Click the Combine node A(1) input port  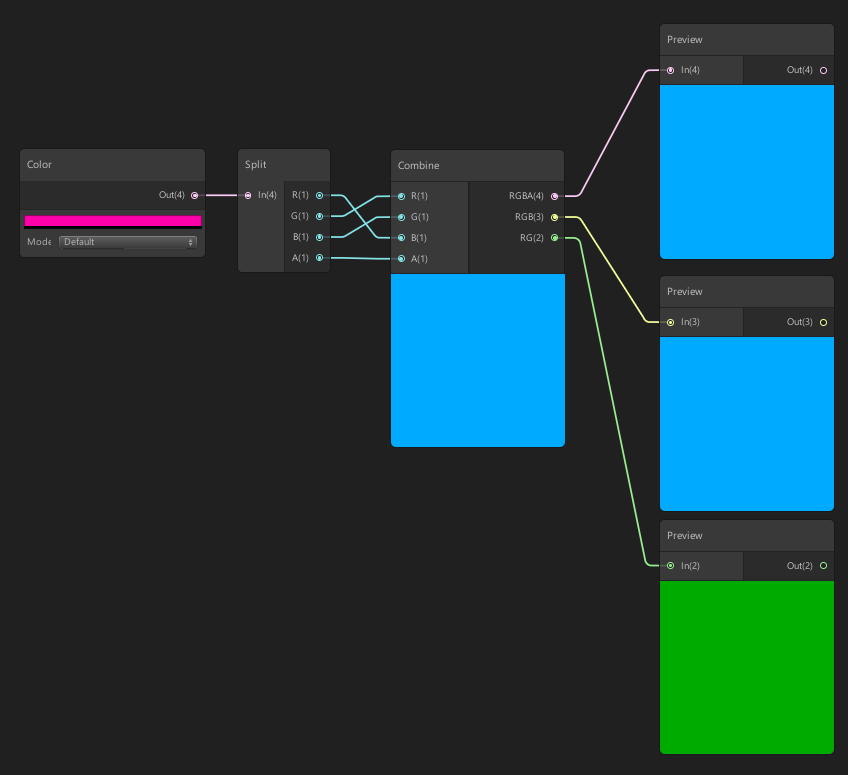point(401,259)
